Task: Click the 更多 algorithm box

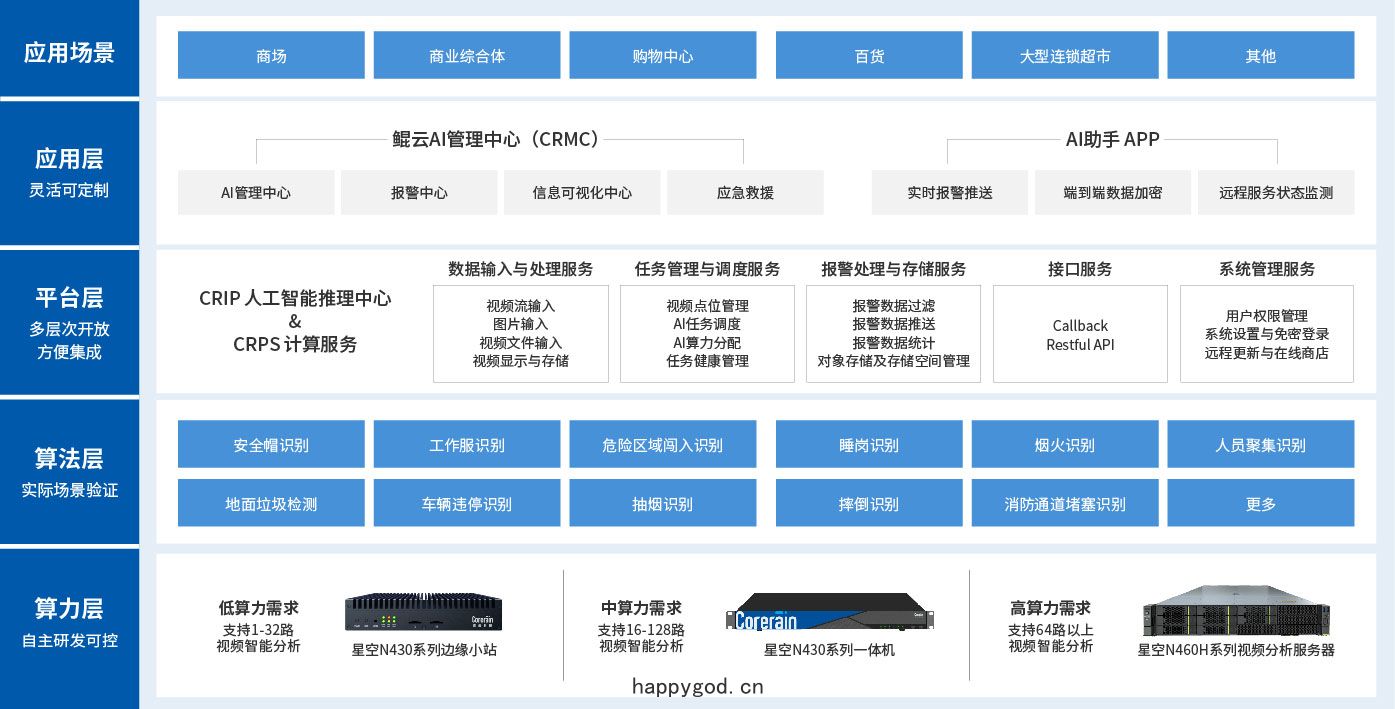Action: click(x=1261, y=503)
